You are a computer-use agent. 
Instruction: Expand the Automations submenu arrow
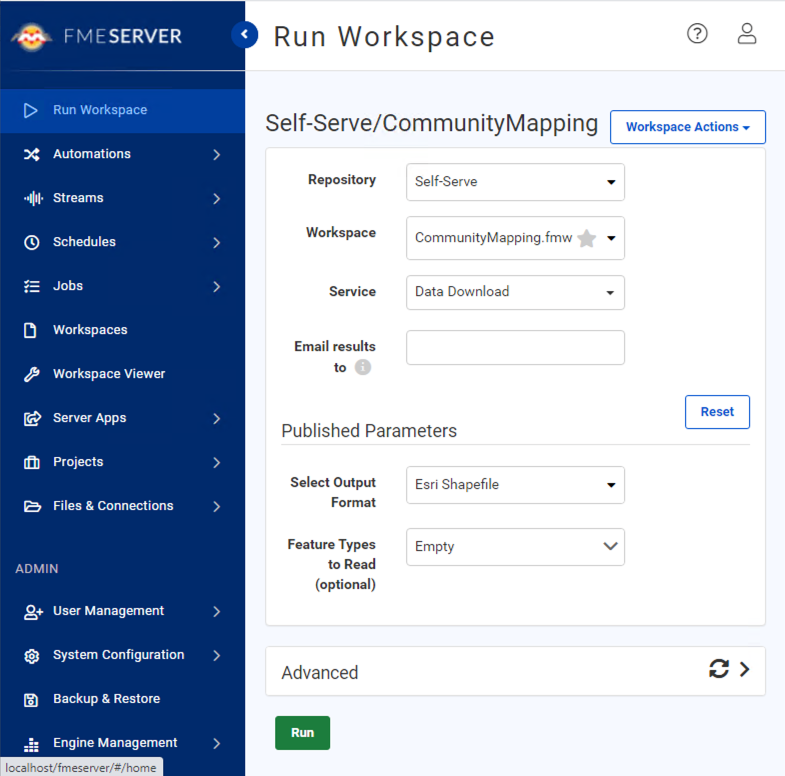point(216,155)
